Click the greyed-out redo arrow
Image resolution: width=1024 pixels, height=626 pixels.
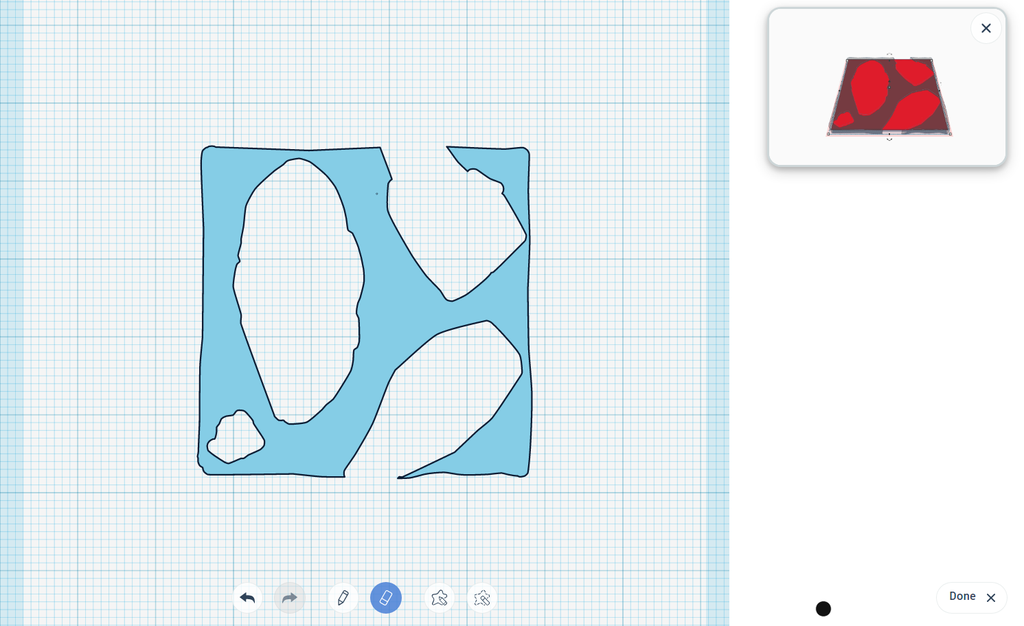(289, 598)
